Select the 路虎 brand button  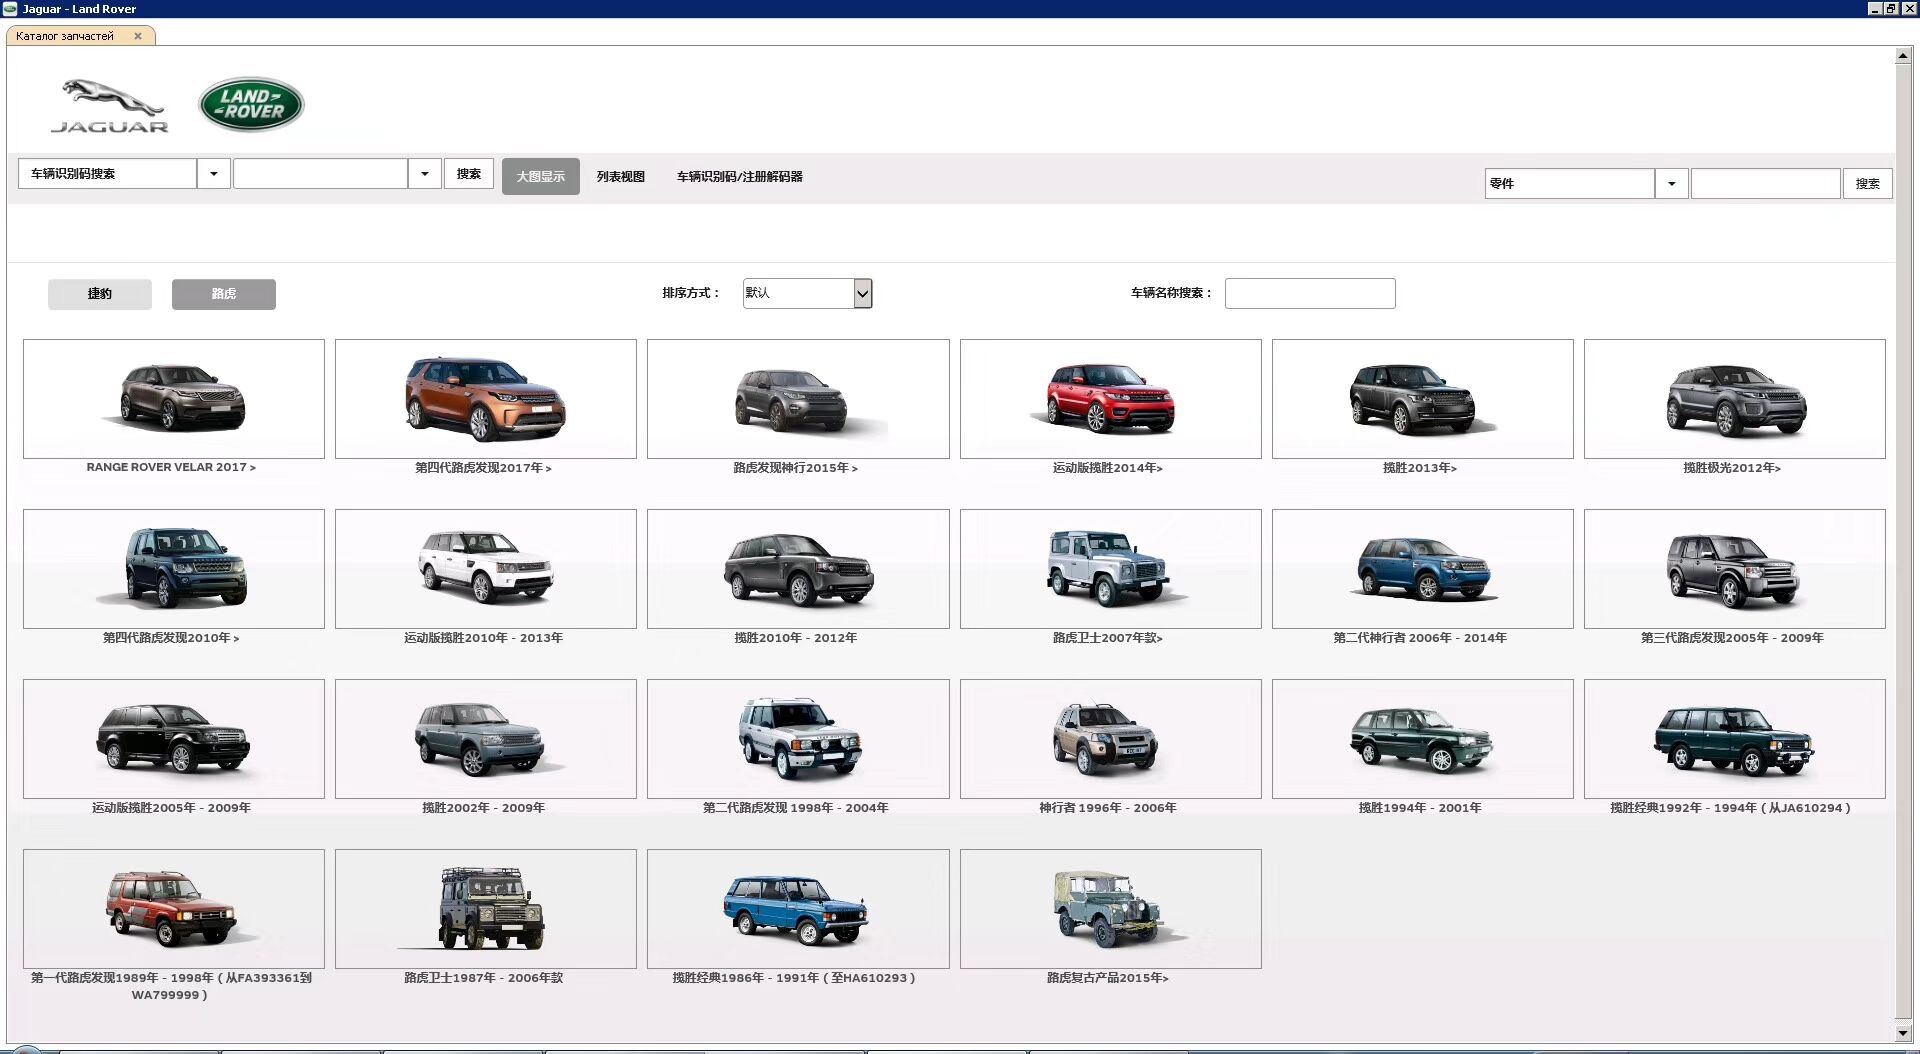coord(224,294)
